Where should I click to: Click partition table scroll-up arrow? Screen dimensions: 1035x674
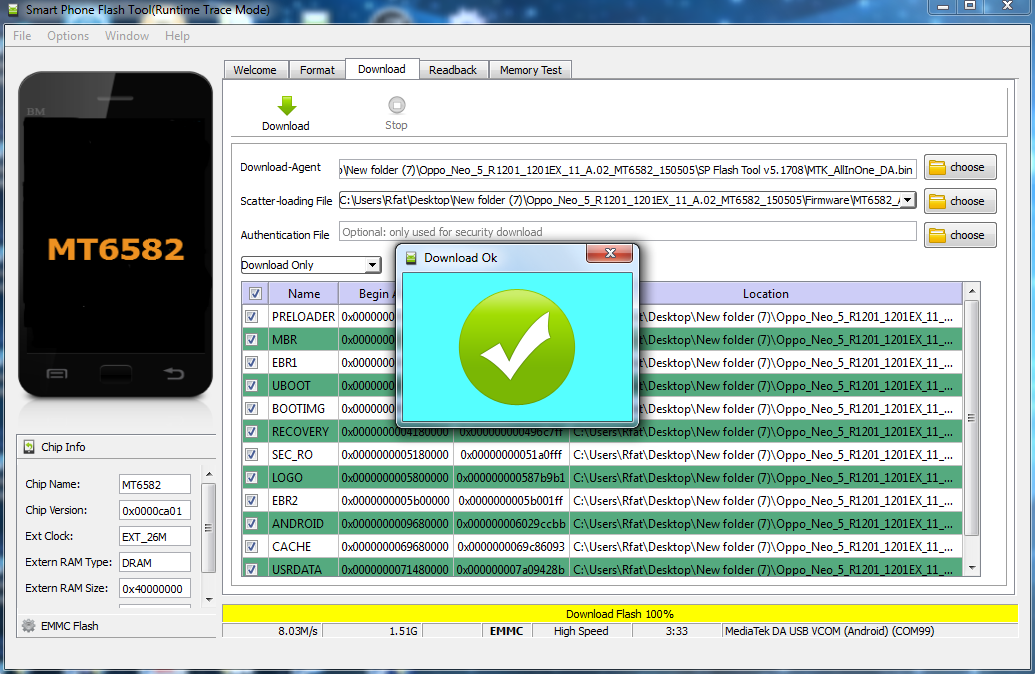point(972,291)
